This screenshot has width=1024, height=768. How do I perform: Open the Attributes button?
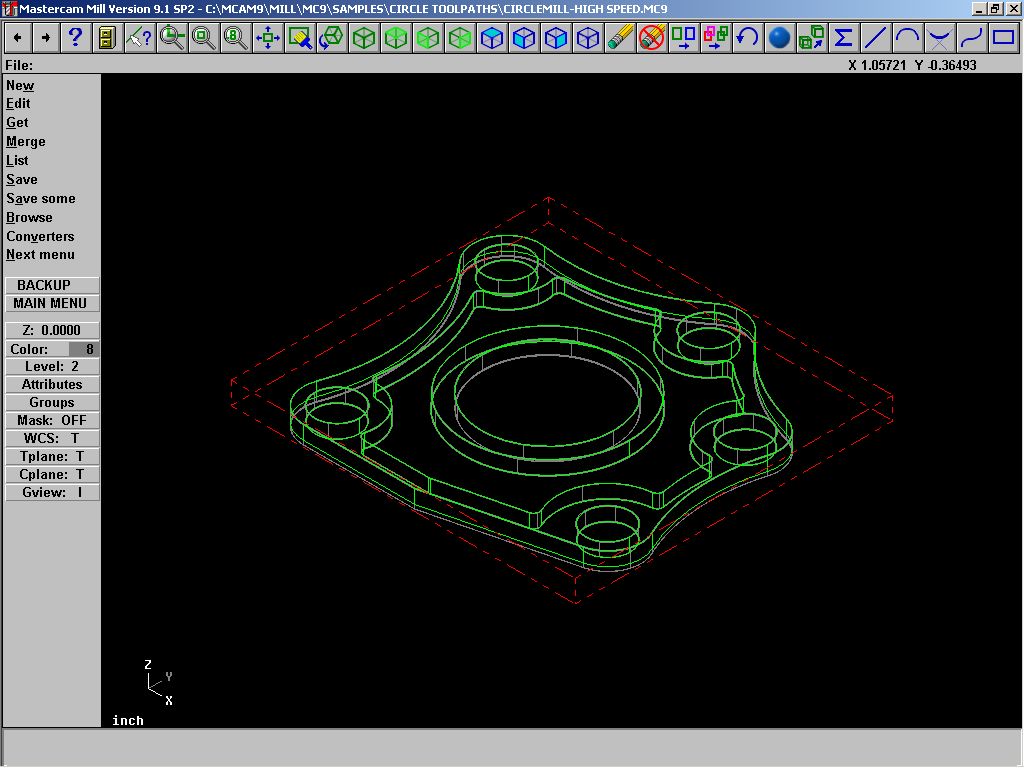(x=52, y=384)
